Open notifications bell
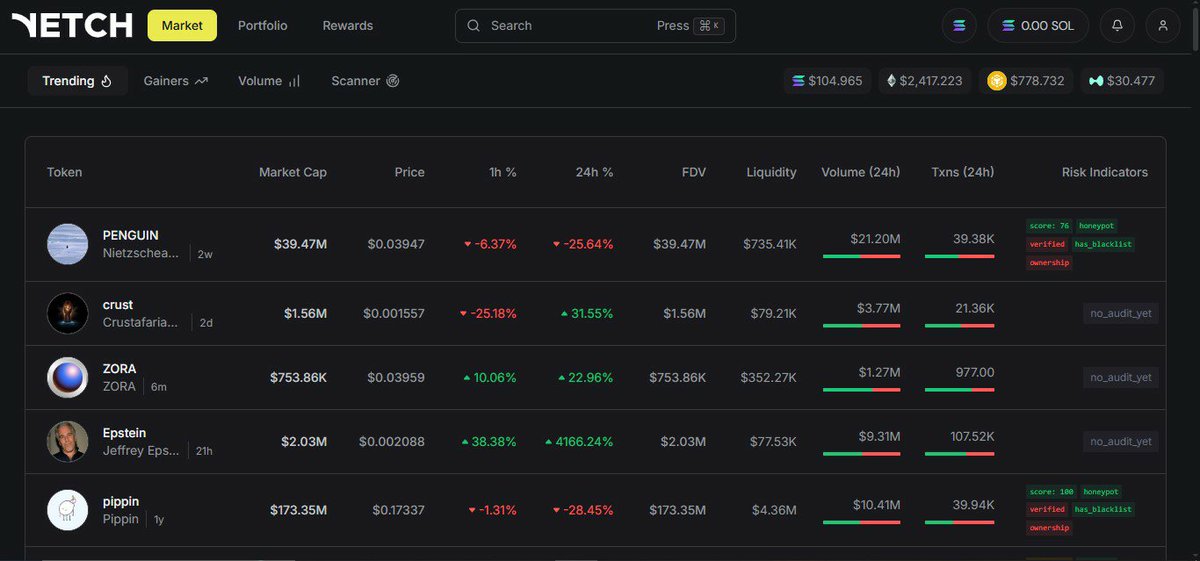This screenshot has width=1200, height=561. [x=1117, y=26]
